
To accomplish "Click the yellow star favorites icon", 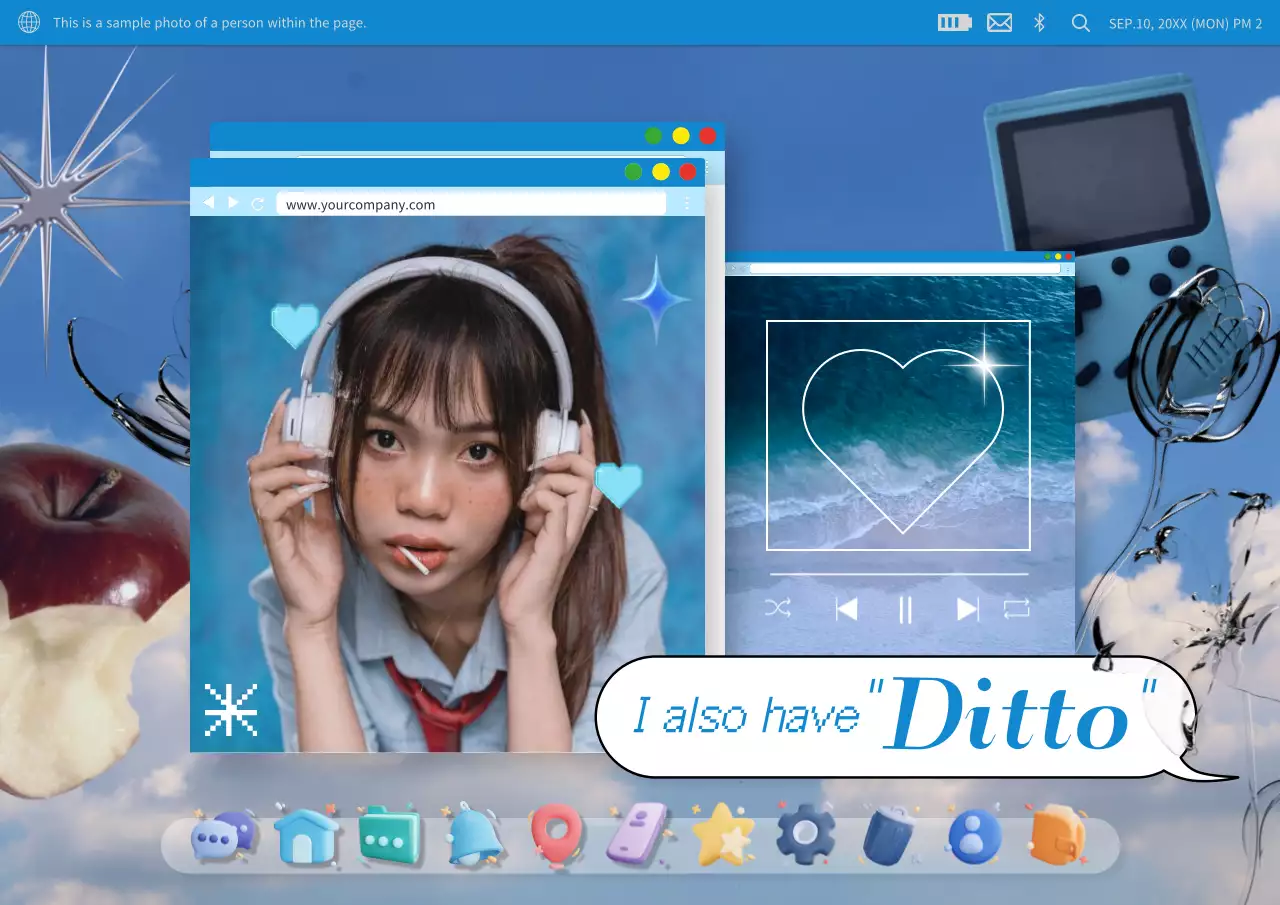I will pyautogui.click(x=722, y=835).
